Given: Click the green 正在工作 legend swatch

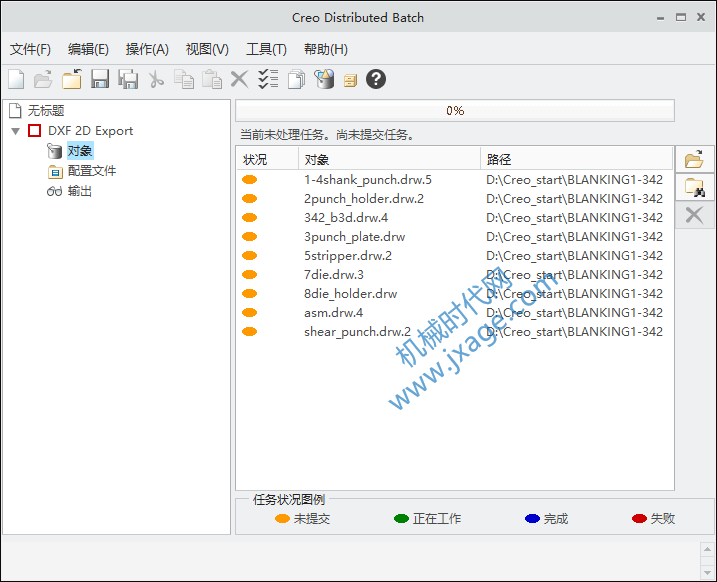Looking at the screenshot, I should coord(401,518).
